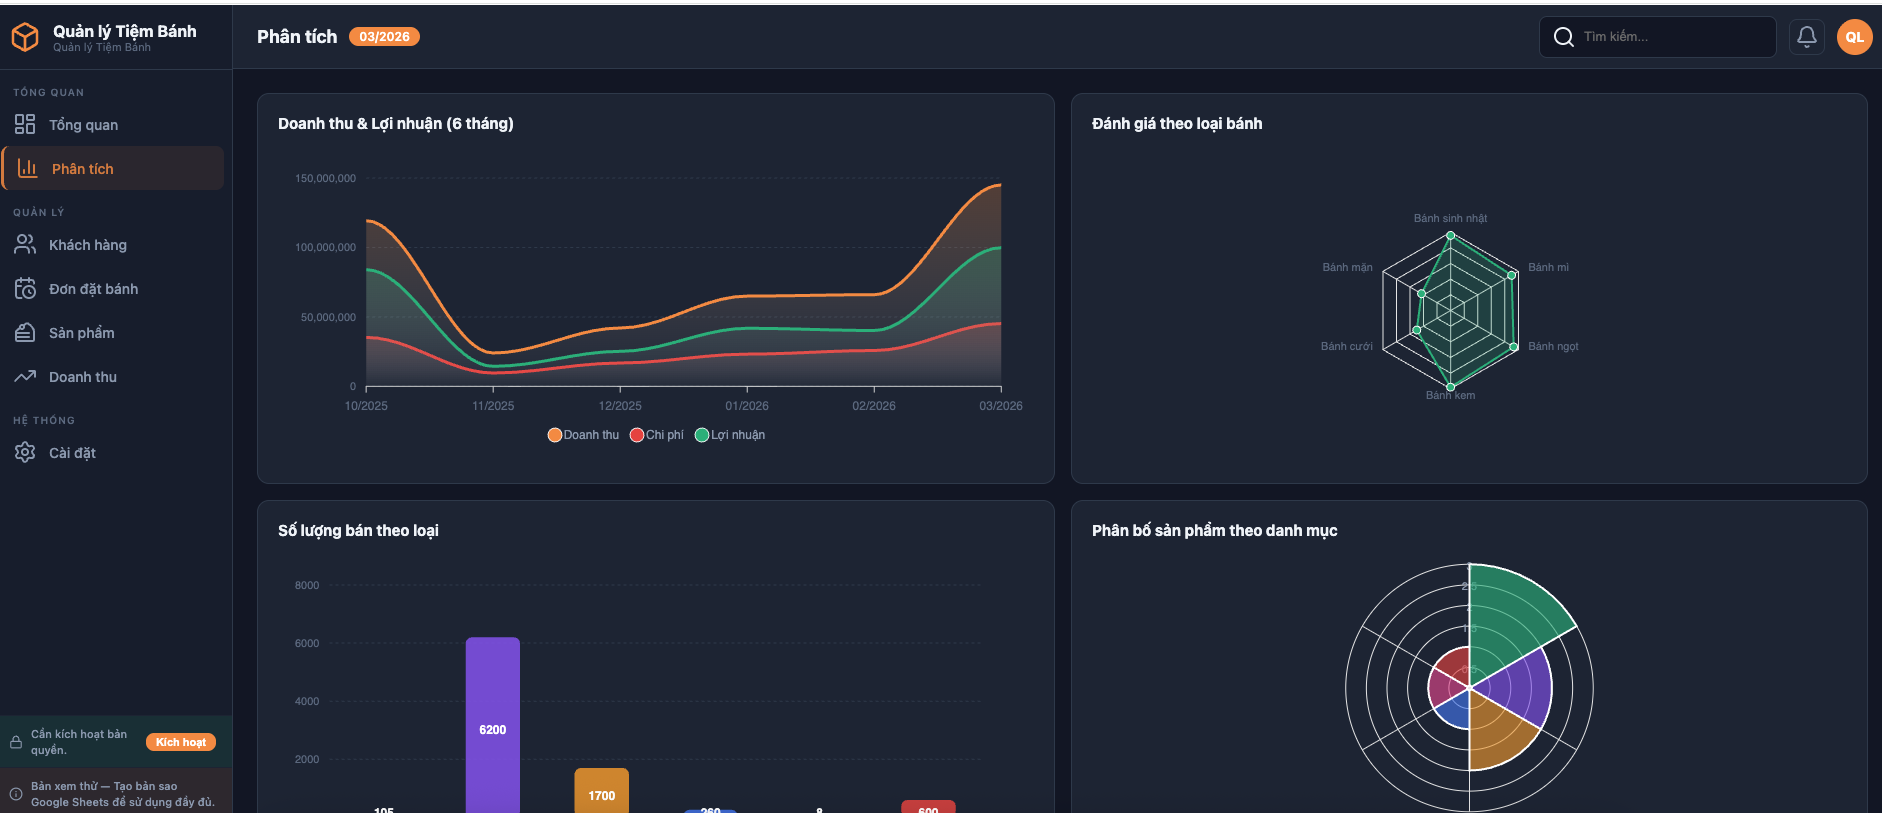Click the orange cube app logo
Image resolution: width=1882 pixels, height=813 pixels.
tap(25, 37)
